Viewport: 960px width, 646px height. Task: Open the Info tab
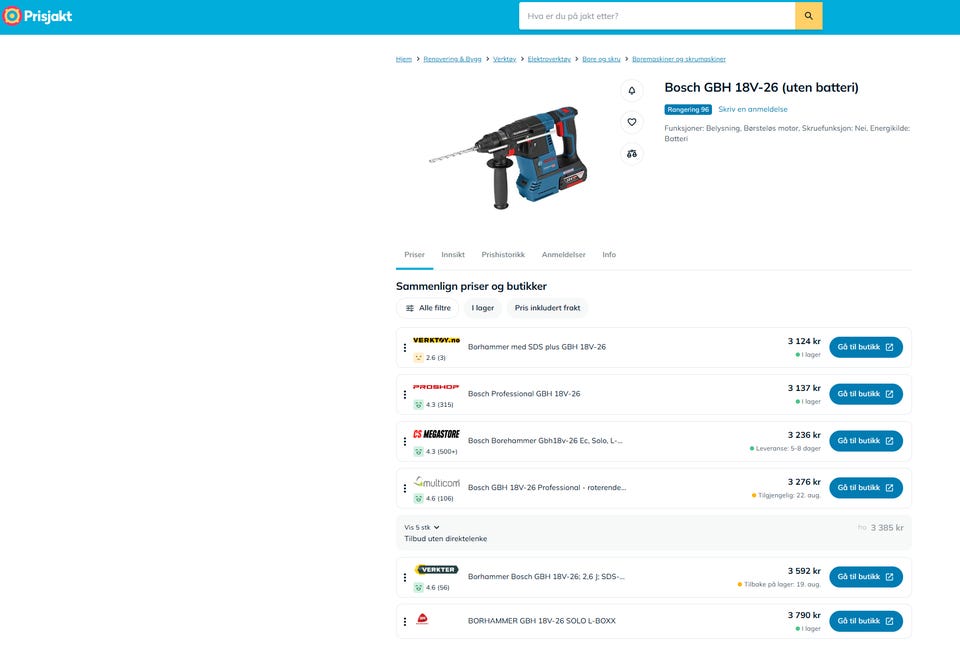609,255
